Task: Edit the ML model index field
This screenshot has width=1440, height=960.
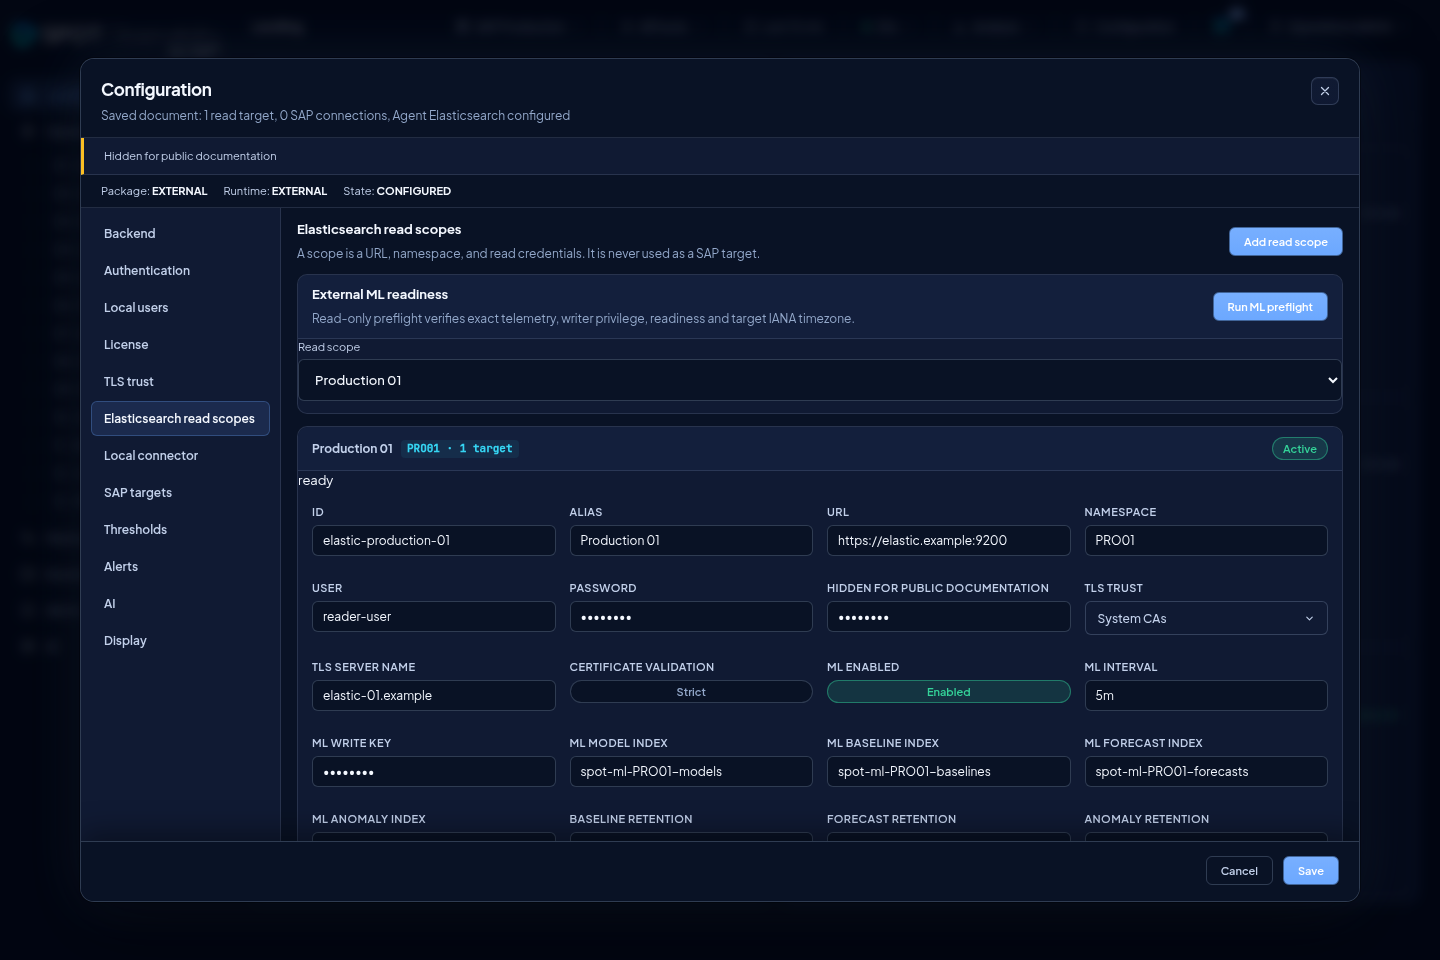Action: tap(691, 772)
